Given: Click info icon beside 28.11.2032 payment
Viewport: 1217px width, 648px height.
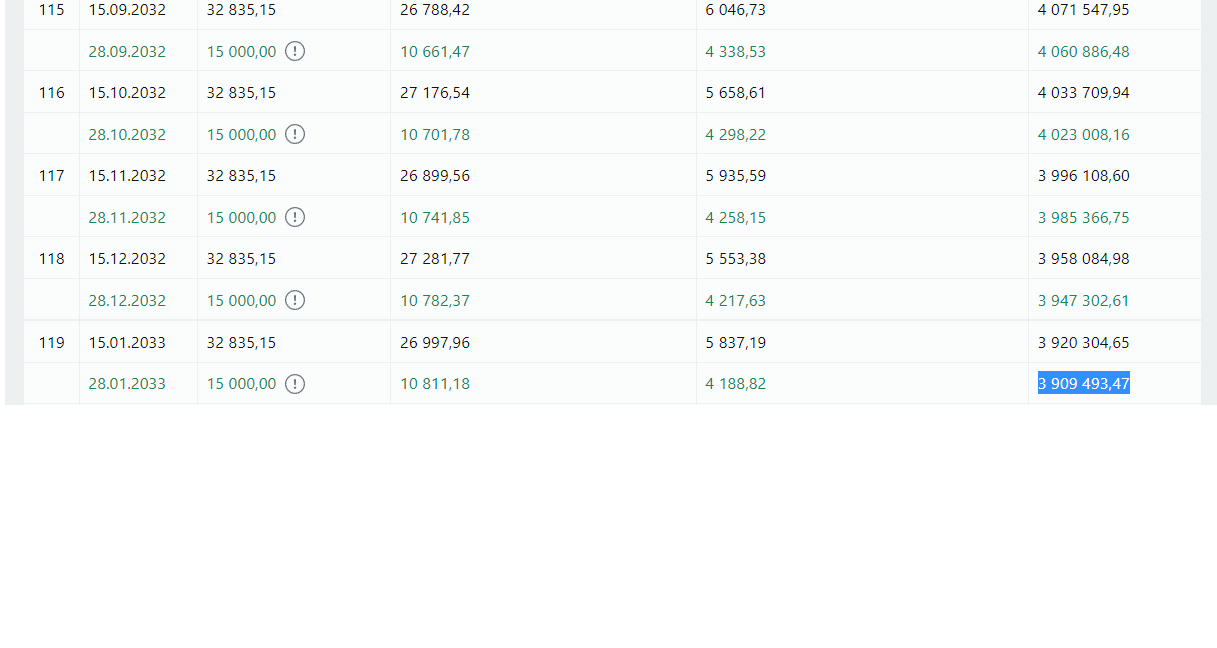Looking at the screenshot, I should pos(295,217).
